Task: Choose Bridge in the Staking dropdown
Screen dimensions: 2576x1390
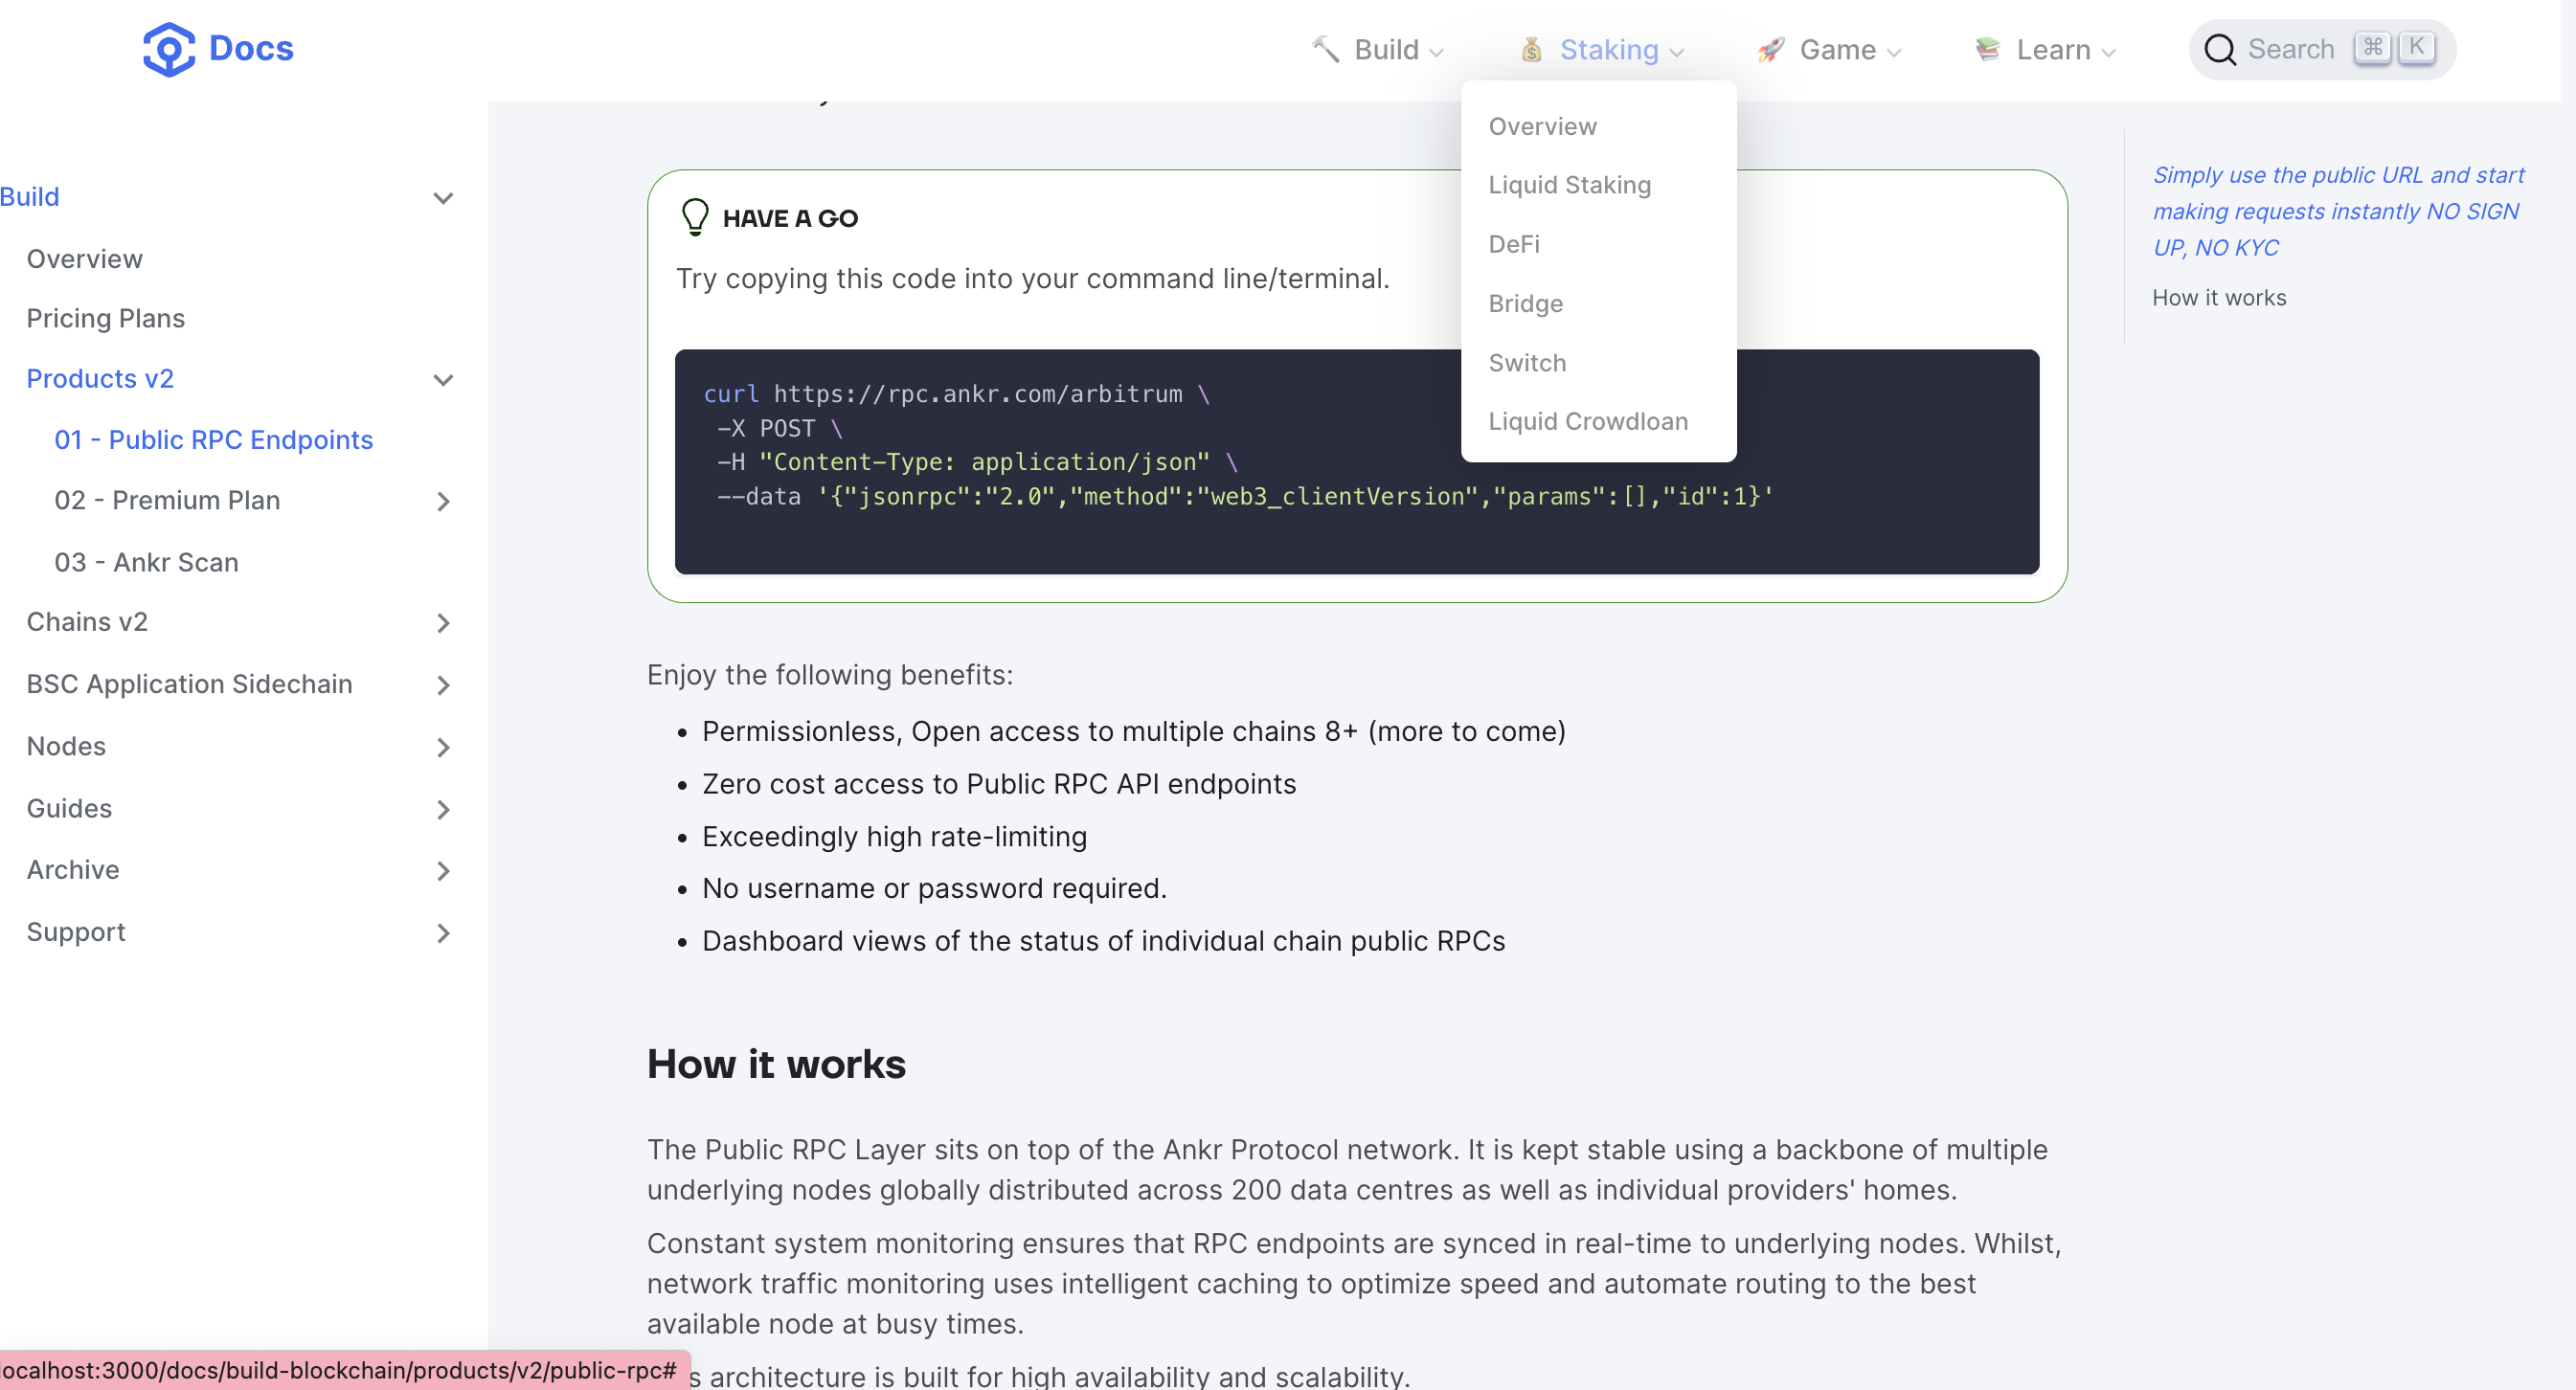Action: click(1525, 303)
